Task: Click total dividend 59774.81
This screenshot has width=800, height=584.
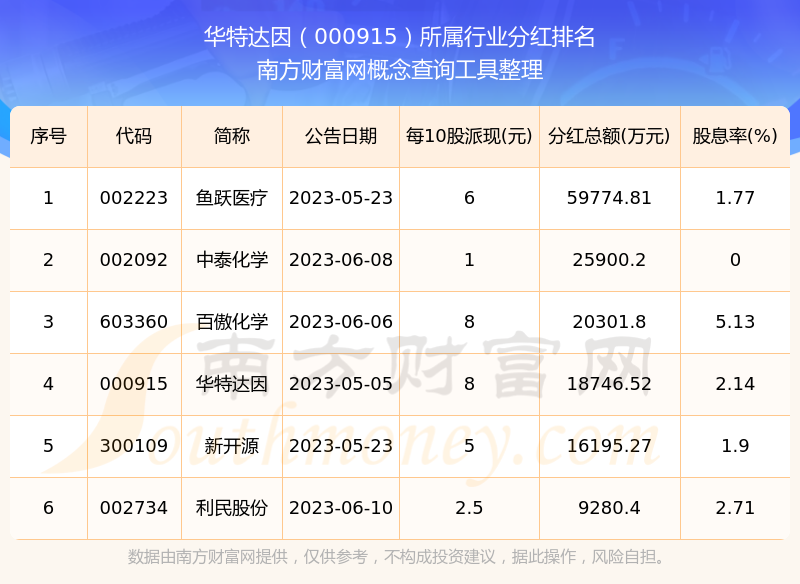Action: pos(609,198)
